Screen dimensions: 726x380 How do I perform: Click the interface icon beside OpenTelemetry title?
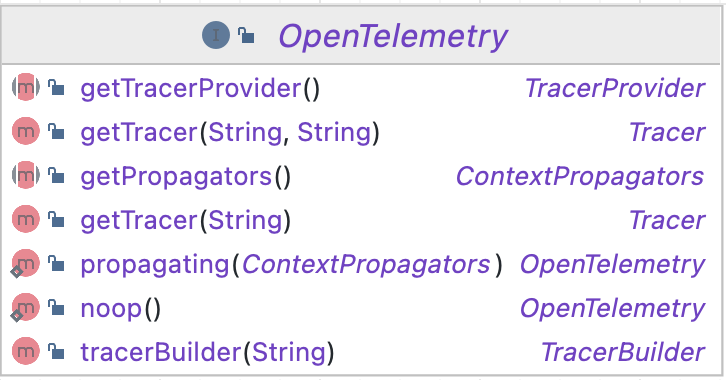click(x=216, y=35)
